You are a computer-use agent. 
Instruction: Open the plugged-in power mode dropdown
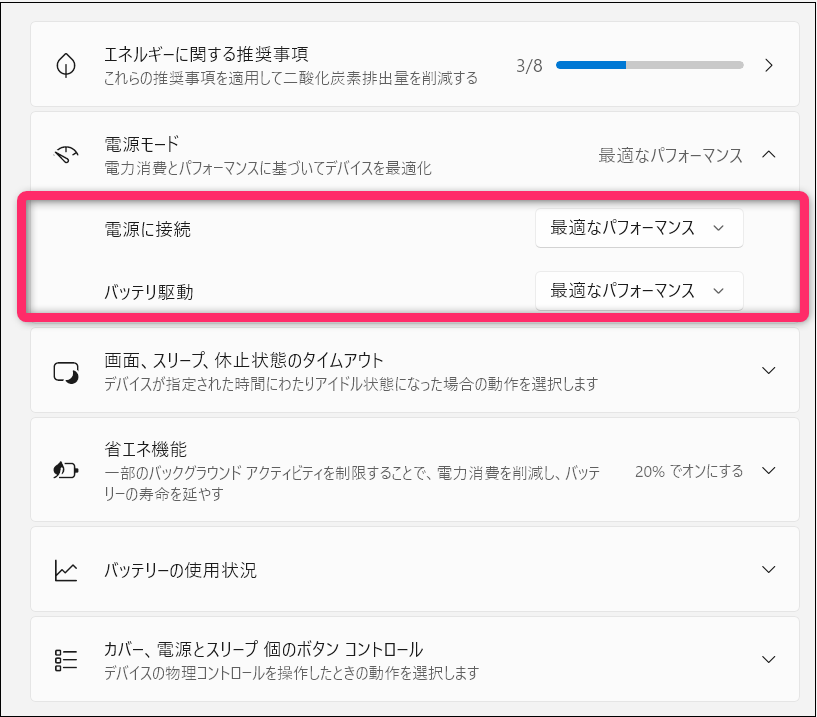pos(639,228)
